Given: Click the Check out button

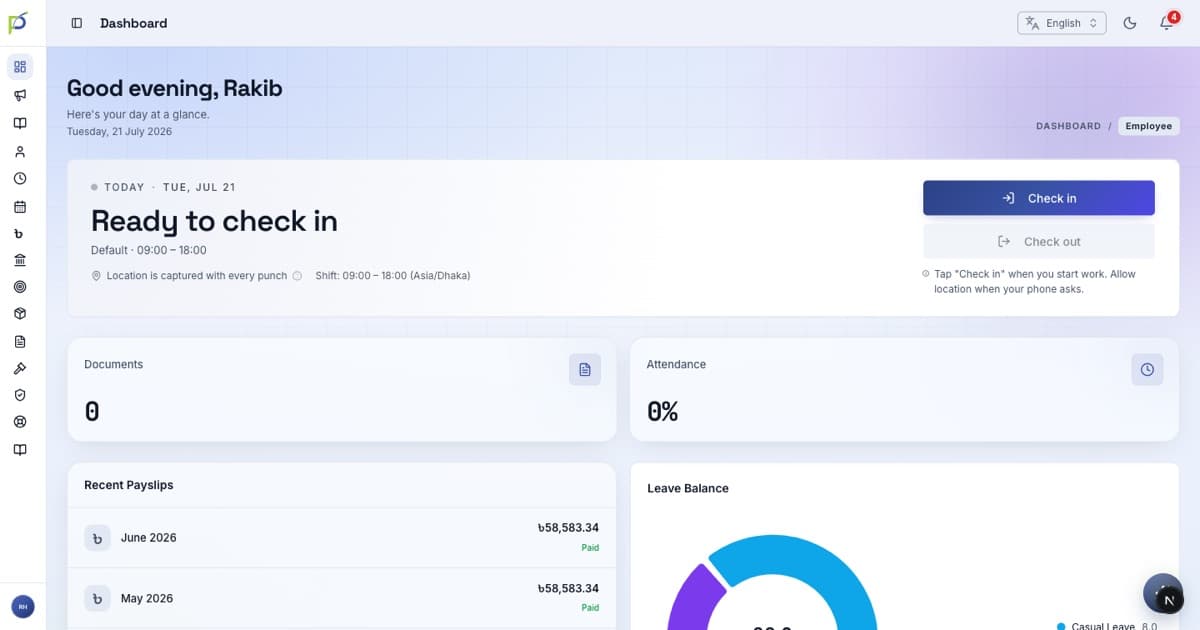Looking at the screenshot, I should (1039, 241).
